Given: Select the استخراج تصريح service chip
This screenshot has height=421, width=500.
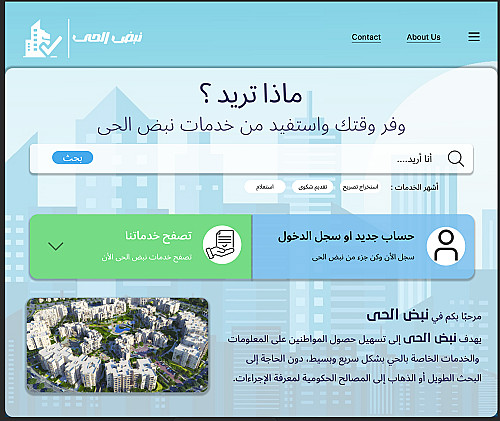Looking at the screenshot, I should [x=360, y=187].
